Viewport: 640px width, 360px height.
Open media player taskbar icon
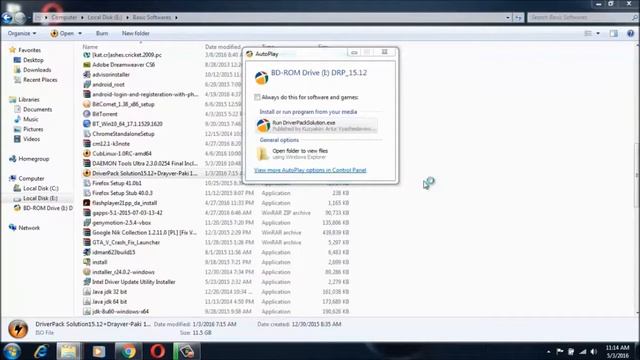pyautogui.click(x=98, y=351)
